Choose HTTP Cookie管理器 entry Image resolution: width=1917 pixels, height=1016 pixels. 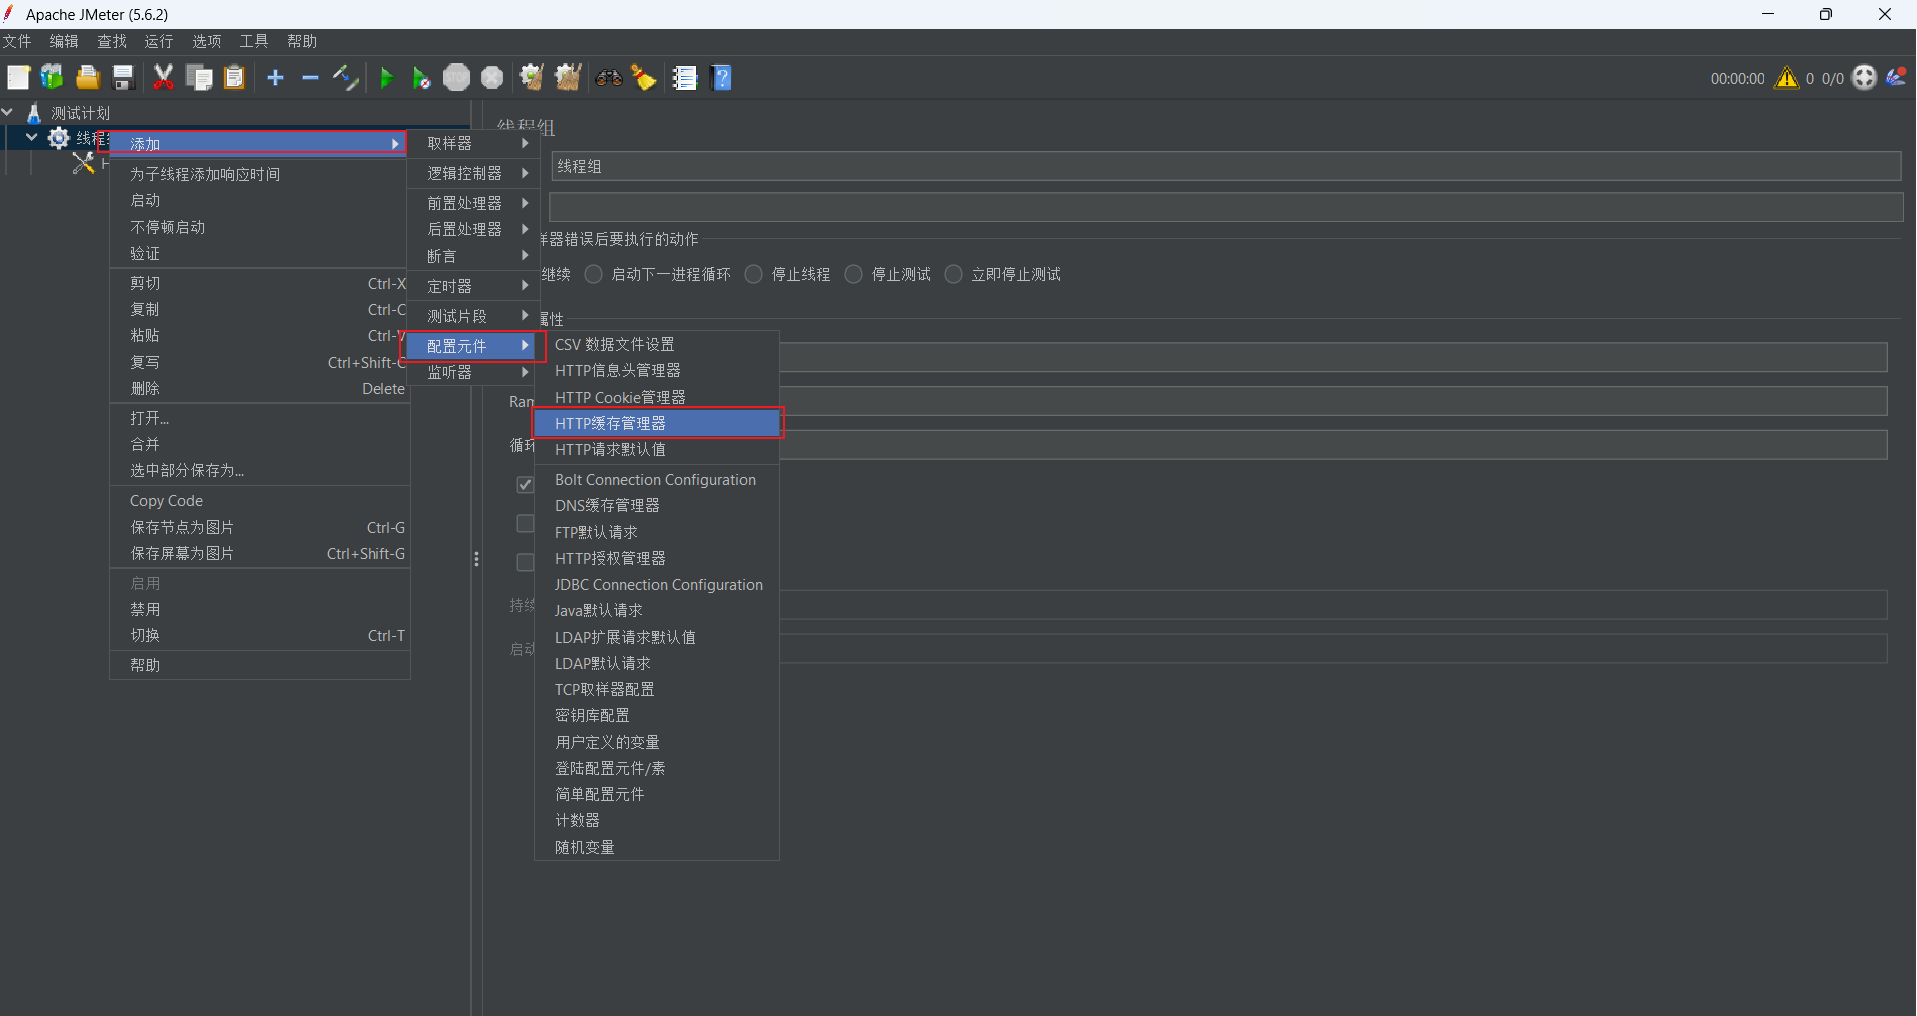click(657, 397)
